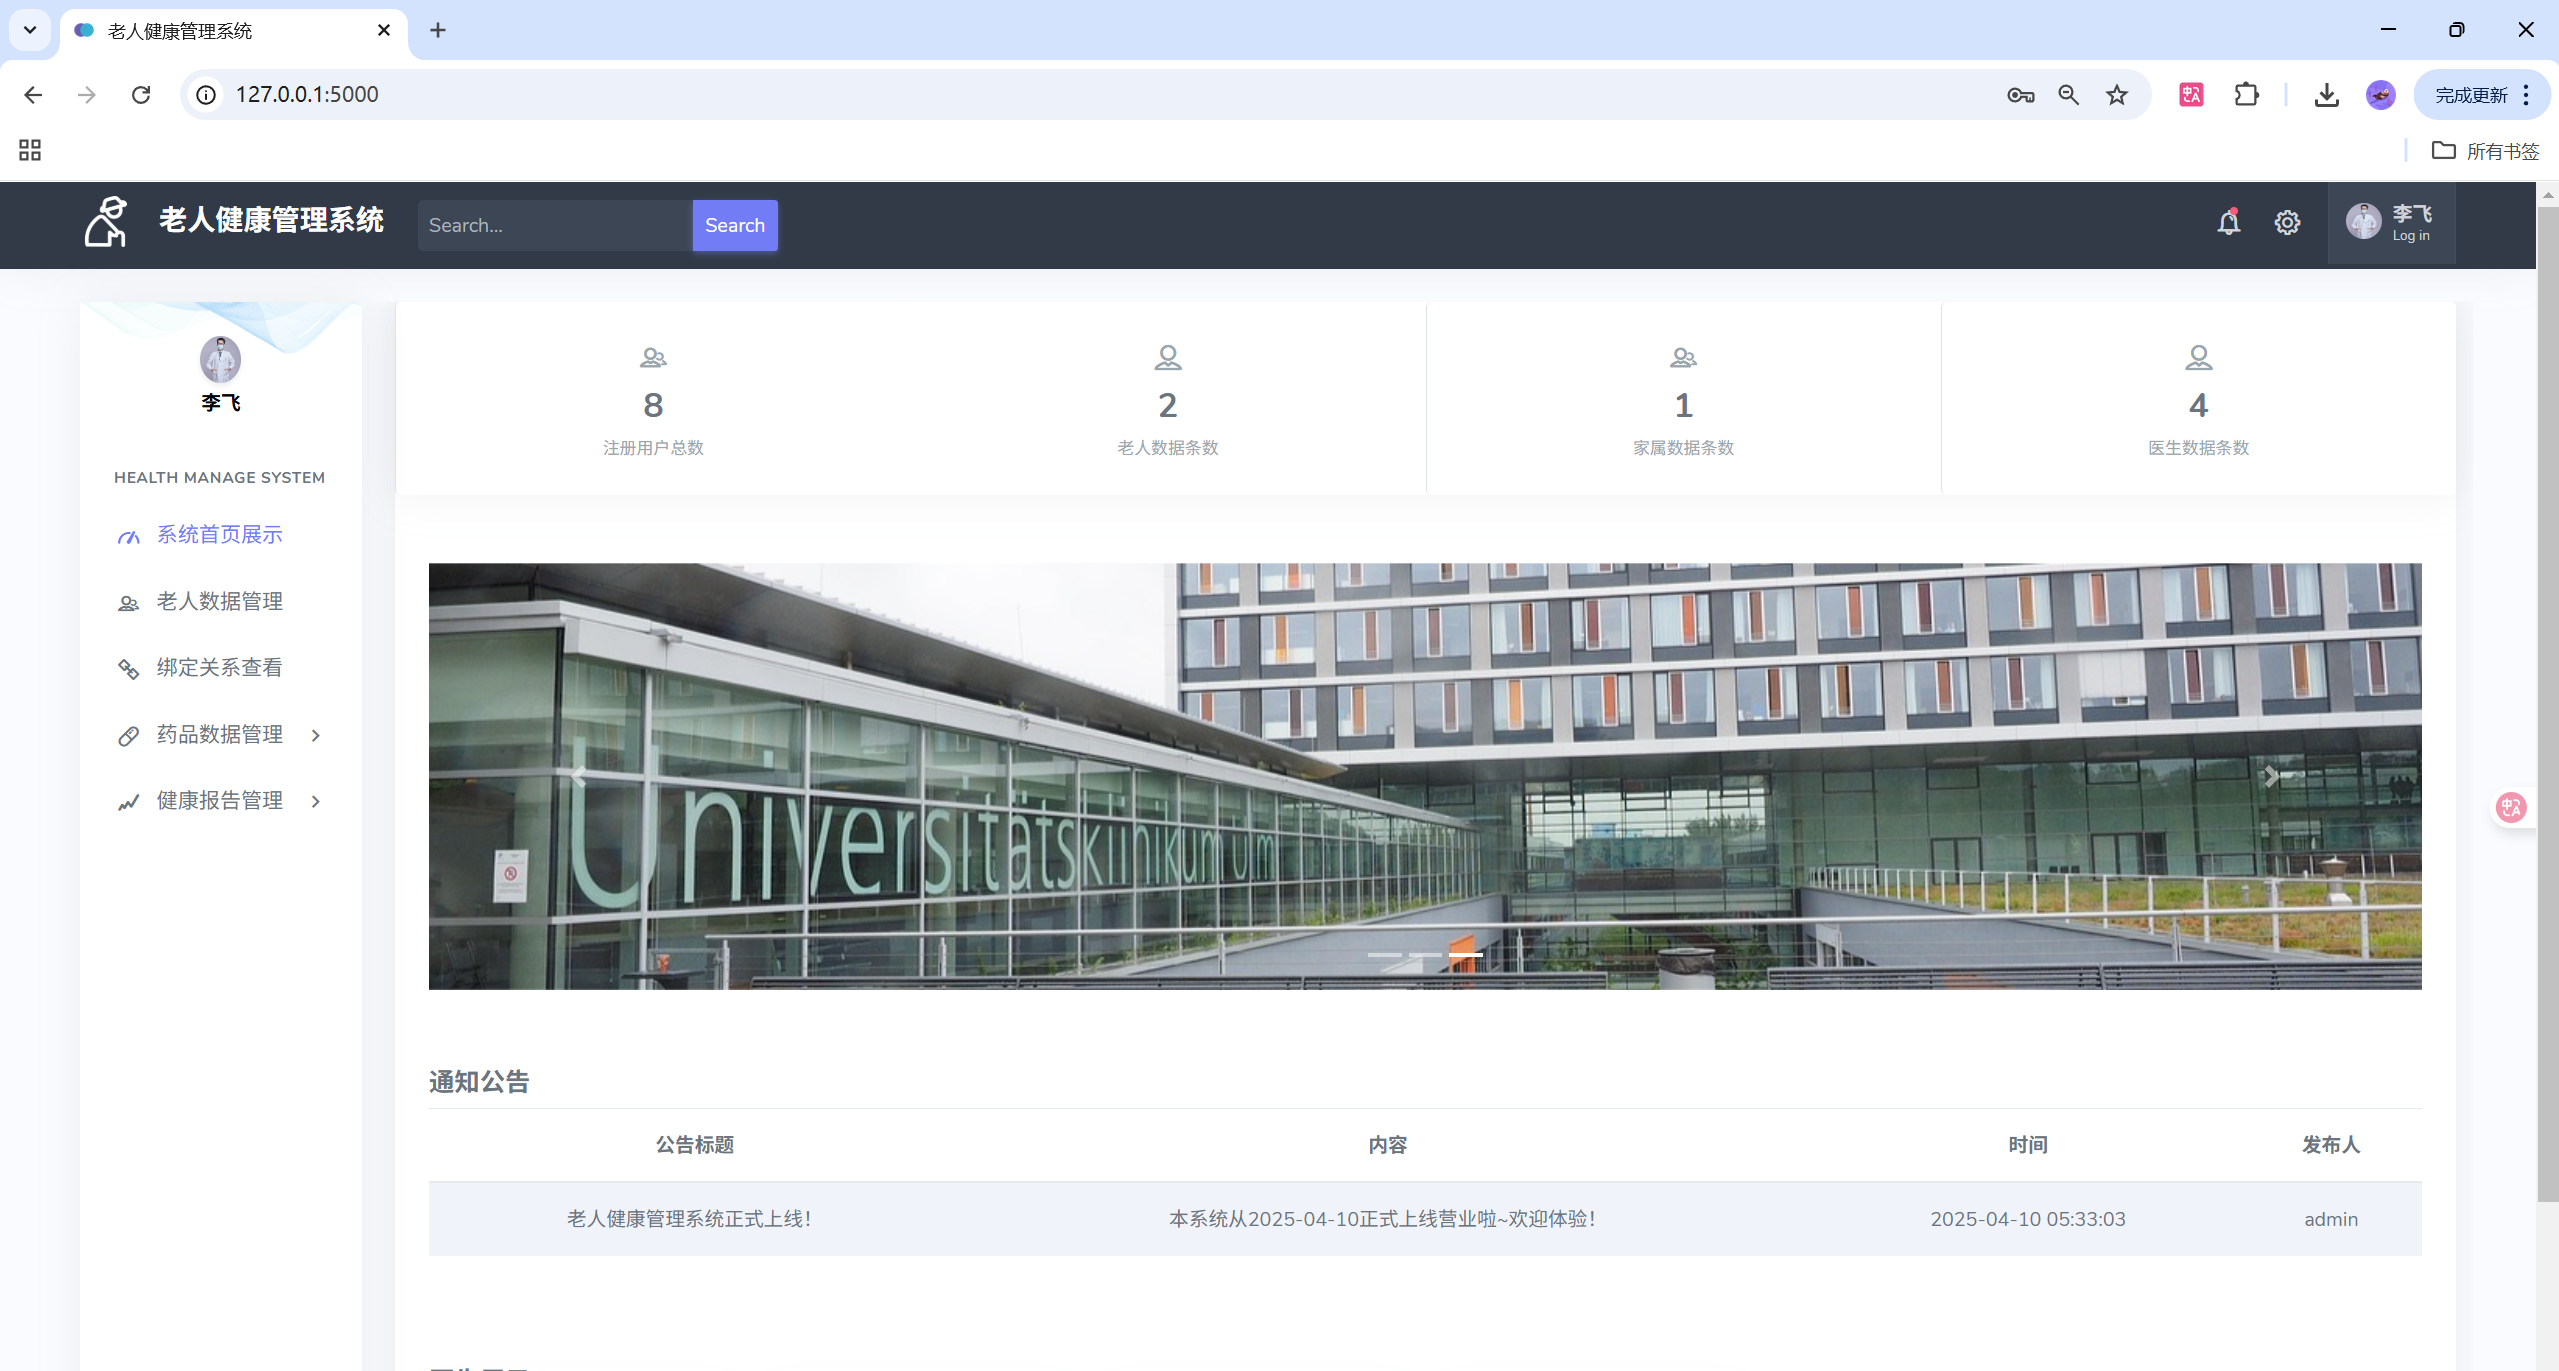
Task: Click the elder care logo icon
Action: point(106,222)
